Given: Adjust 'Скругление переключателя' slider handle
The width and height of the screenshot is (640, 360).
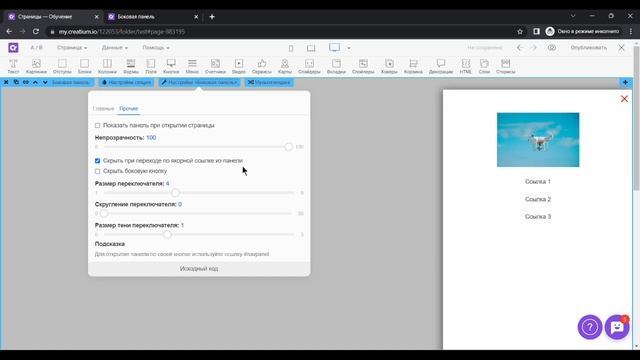Looking at the screenshot, I should pos(104,213).
